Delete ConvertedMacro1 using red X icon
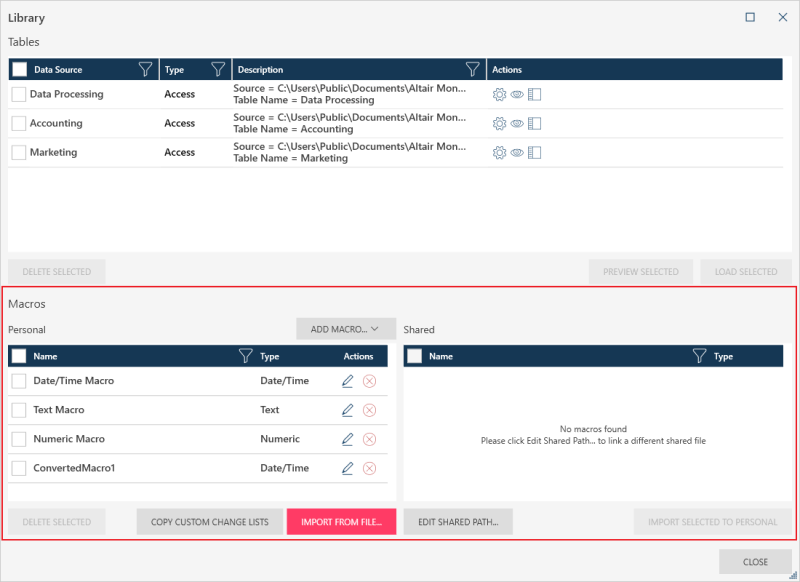 pyautogui.click(x=369, y=468)
